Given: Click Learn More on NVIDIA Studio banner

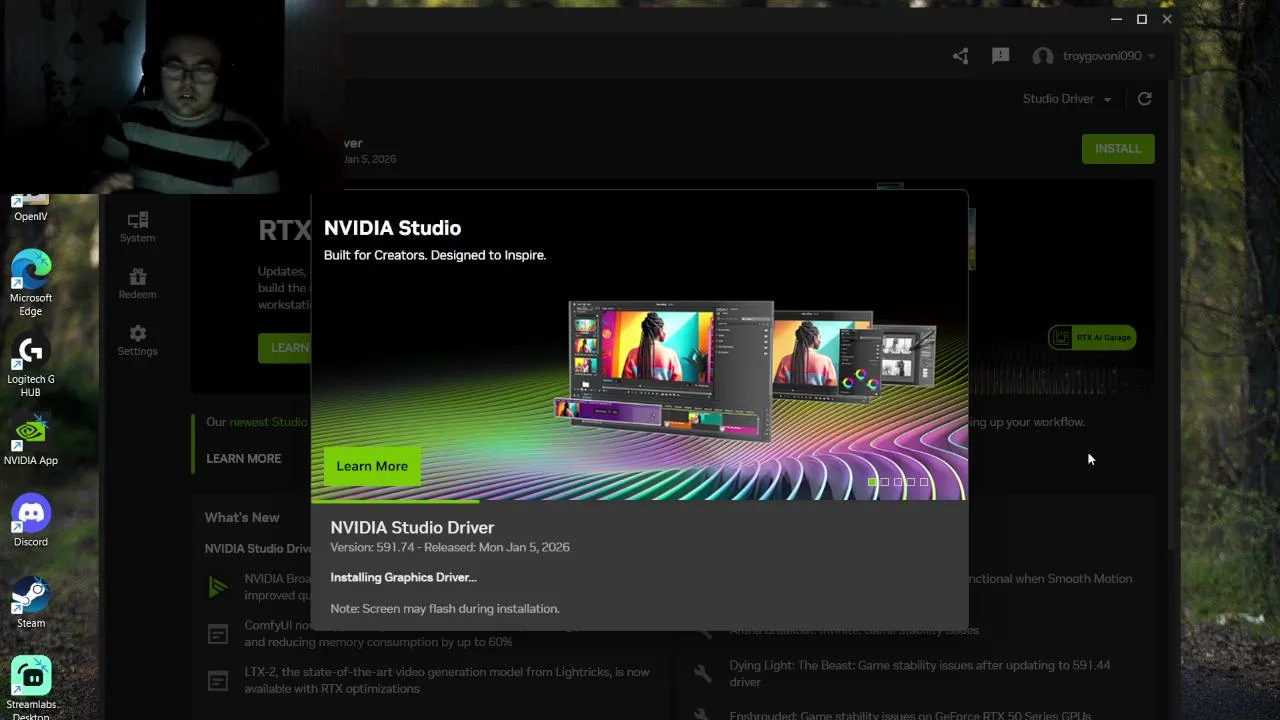Looking at the screenshot, I should (x=372, y=466).
